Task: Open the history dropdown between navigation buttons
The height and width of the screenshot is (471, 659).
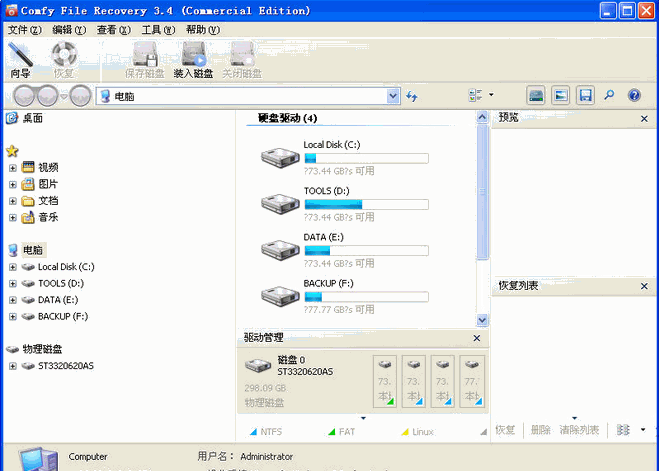Action: [x=63, y=97]
